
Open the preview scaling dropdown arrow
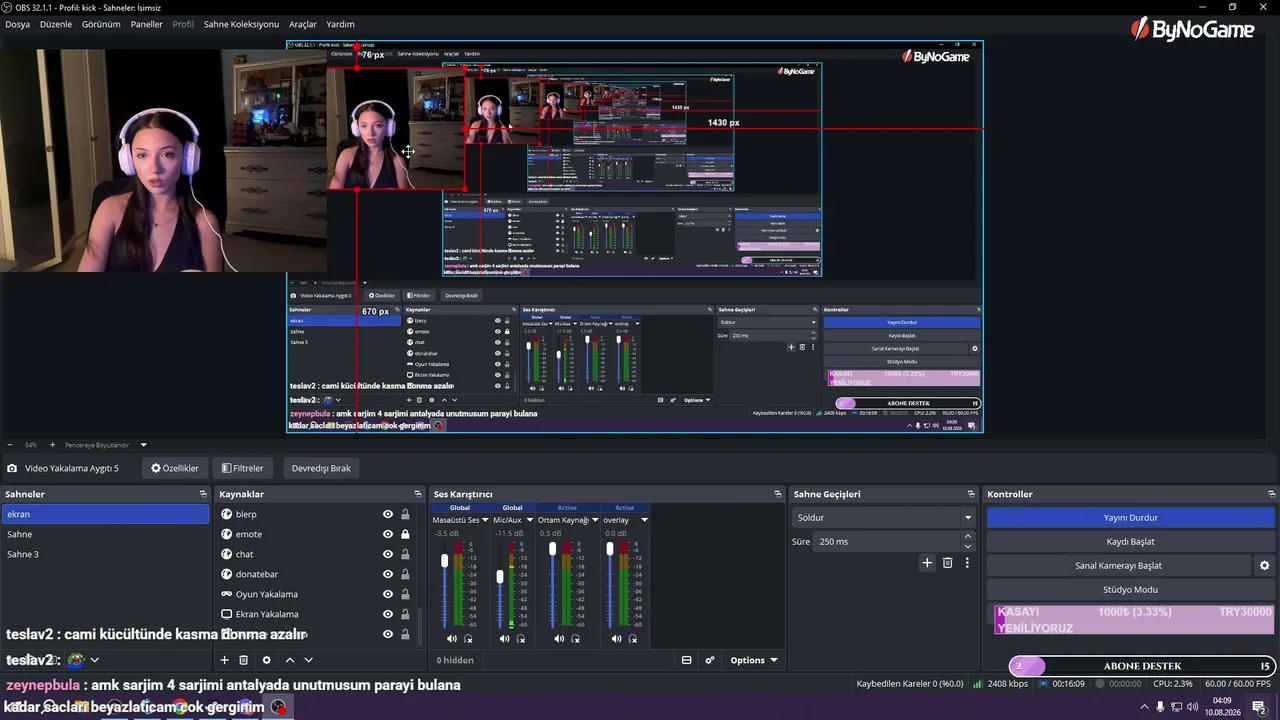pyautogui.click(x=143, y=445)
